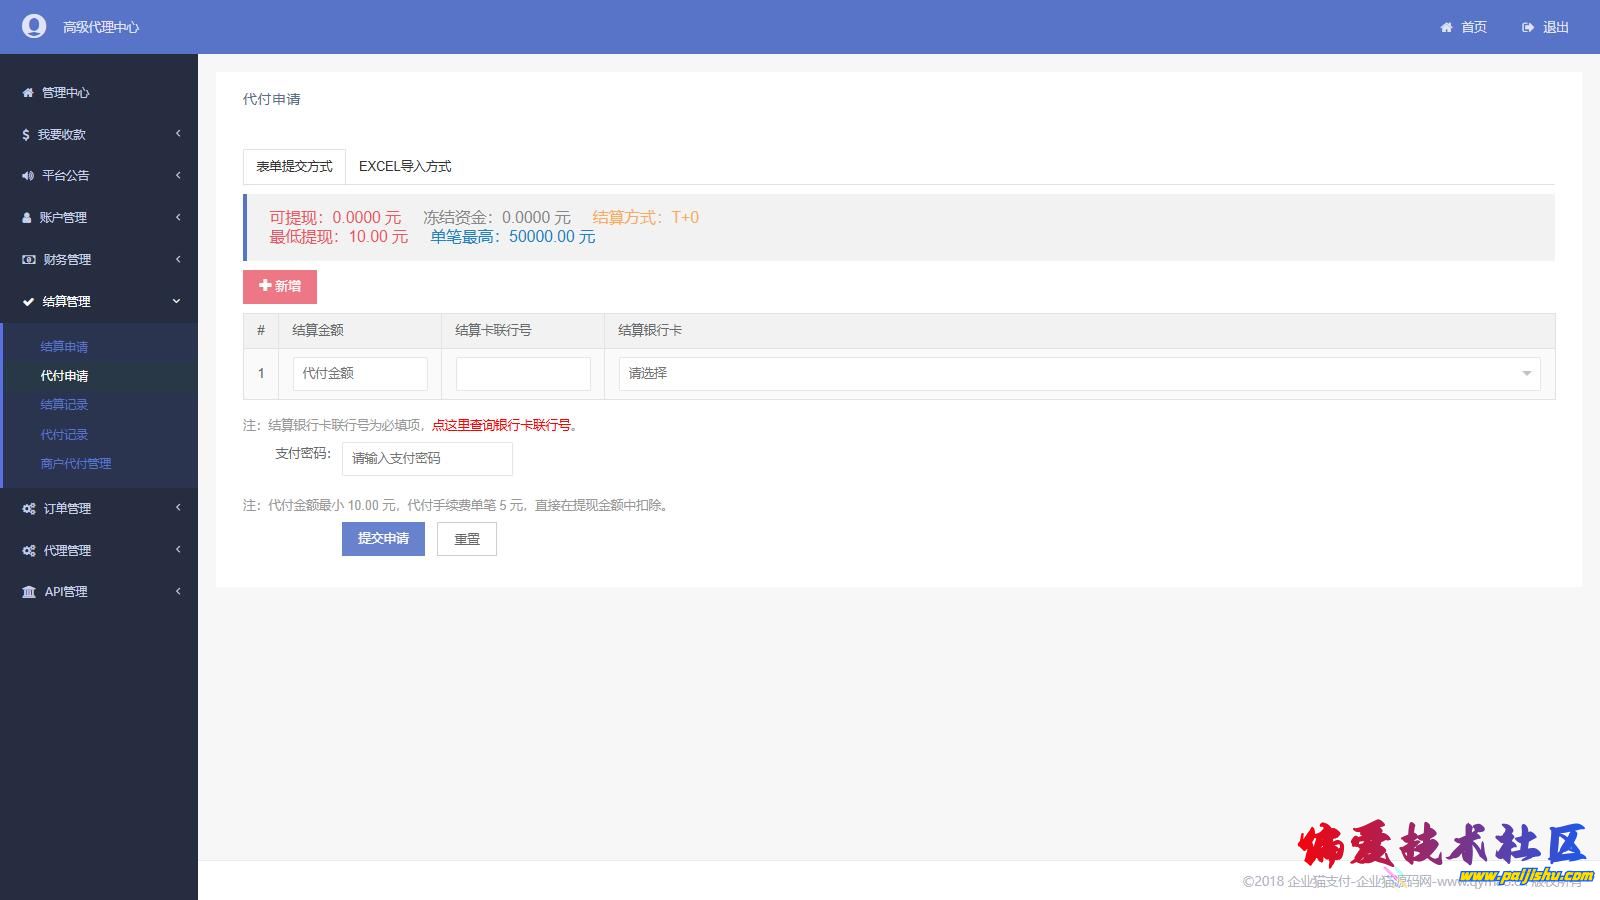Open 代付记录 in the sidebar
This screenshot has height=900, width=1600.
64,435
